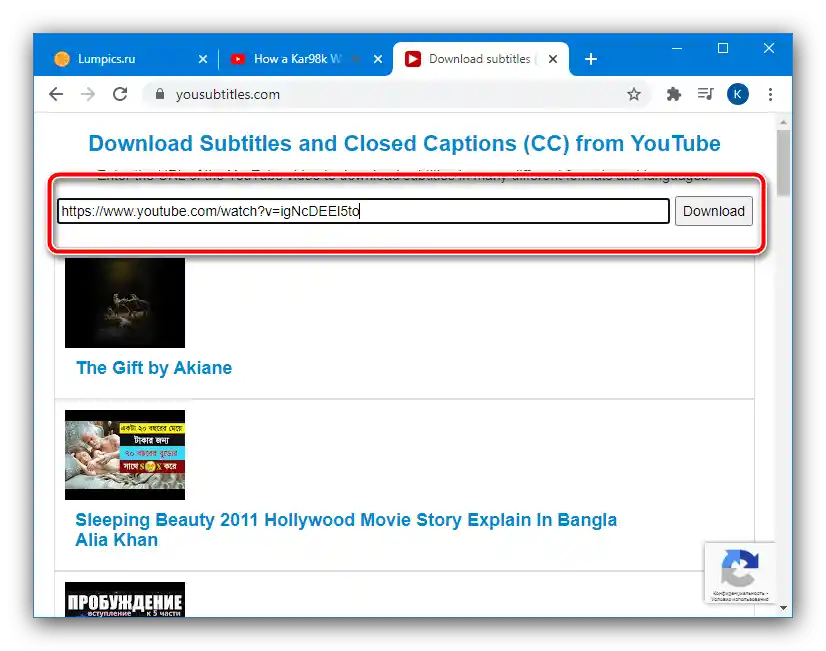Click the padlock site info icon

pyautogui.click(x=160, y=94)
